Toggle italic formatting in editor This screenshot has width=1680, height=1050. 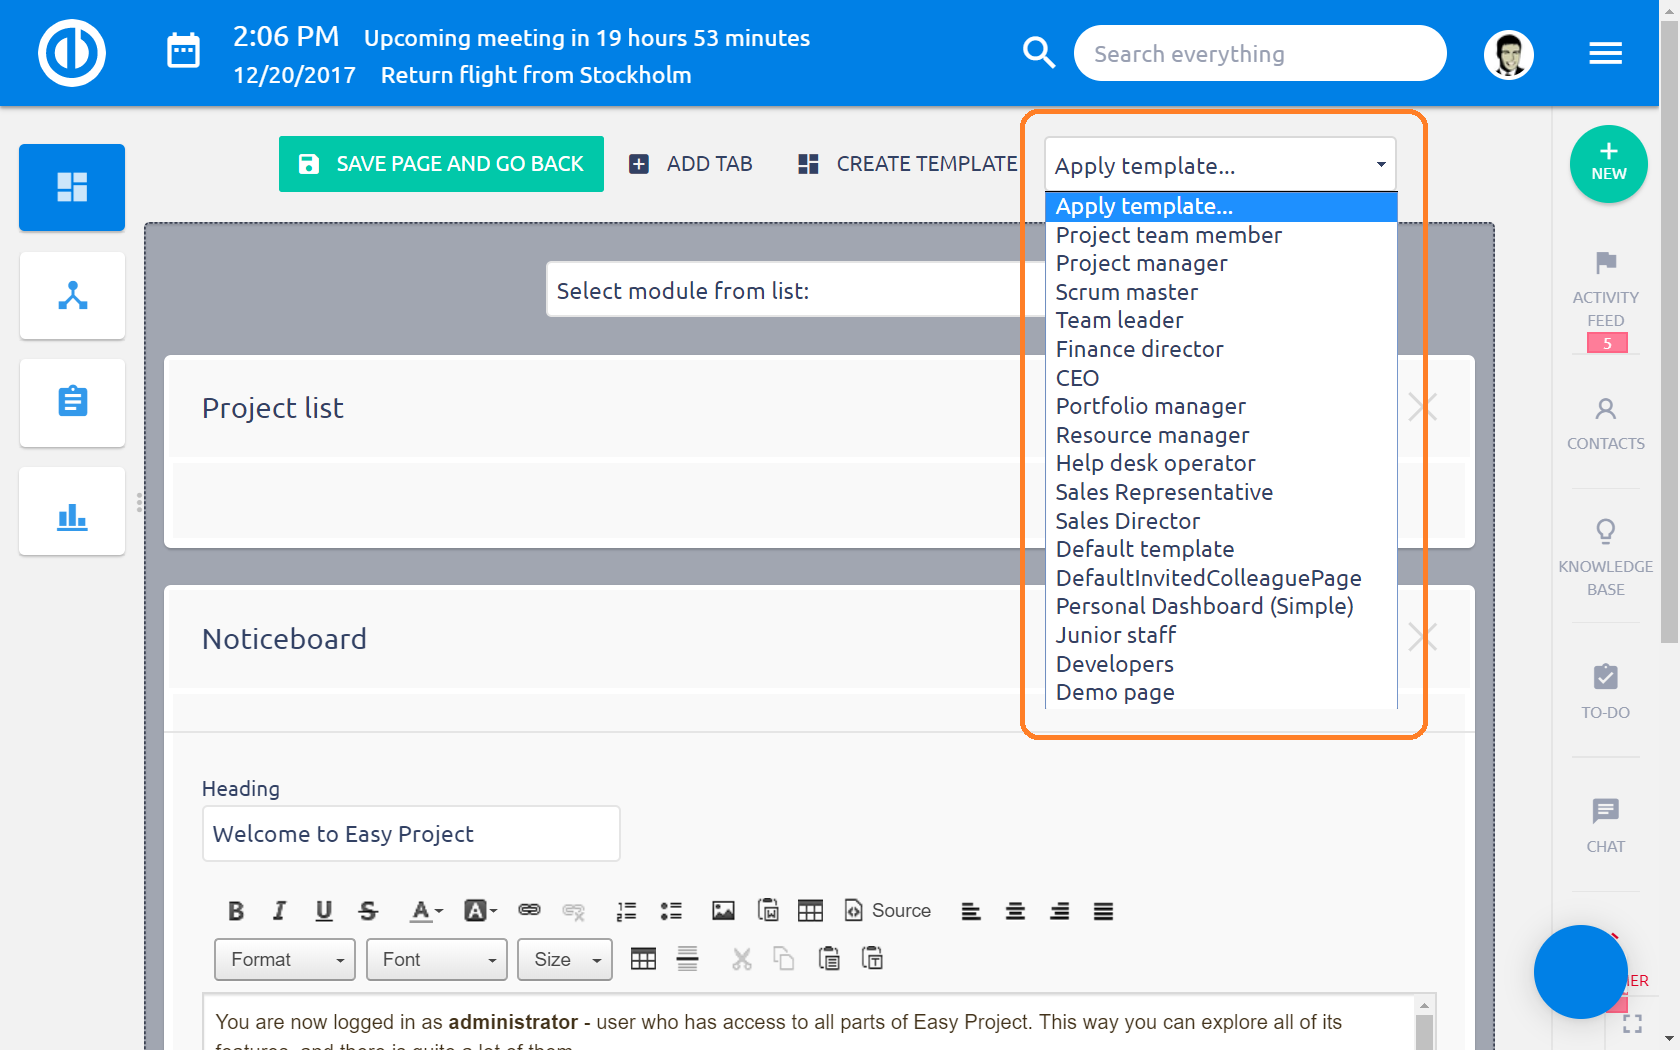pyautogui.click(x=279, y=911)
